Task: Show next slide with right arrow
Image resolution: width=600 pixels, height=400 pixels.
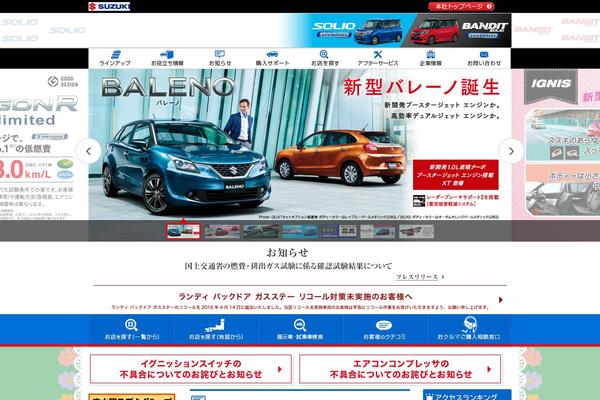Action: tap(511, 151)
